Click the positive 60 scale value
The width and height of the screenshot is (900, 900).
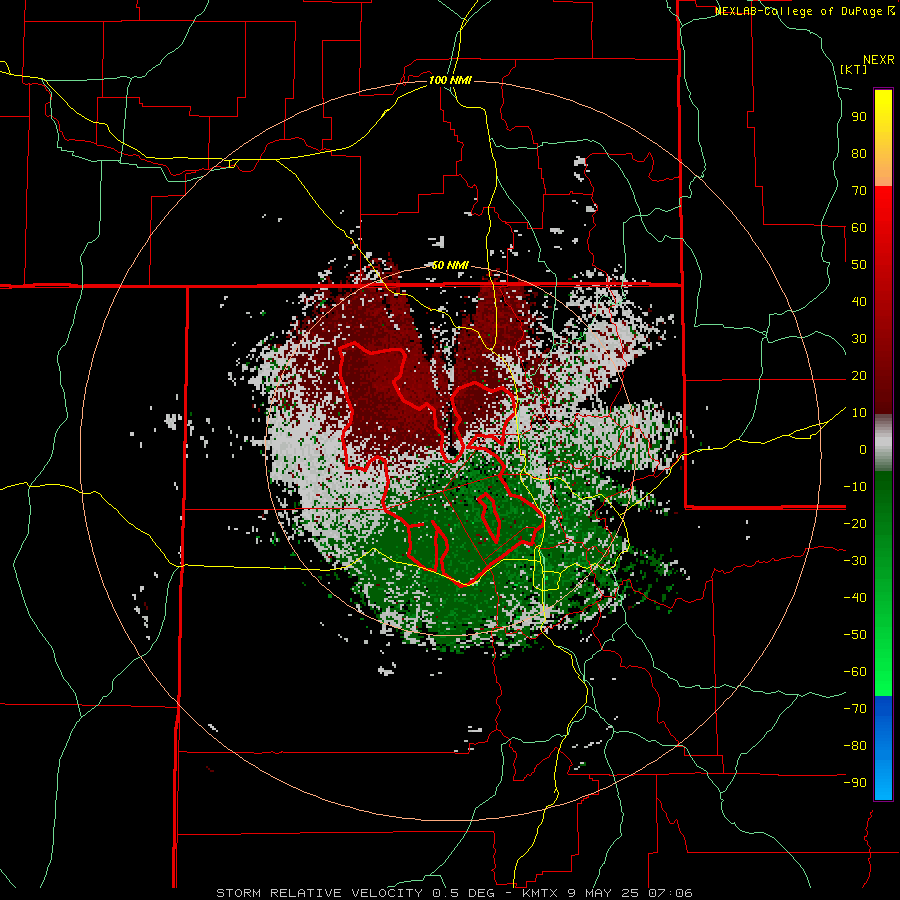point(859,227)
